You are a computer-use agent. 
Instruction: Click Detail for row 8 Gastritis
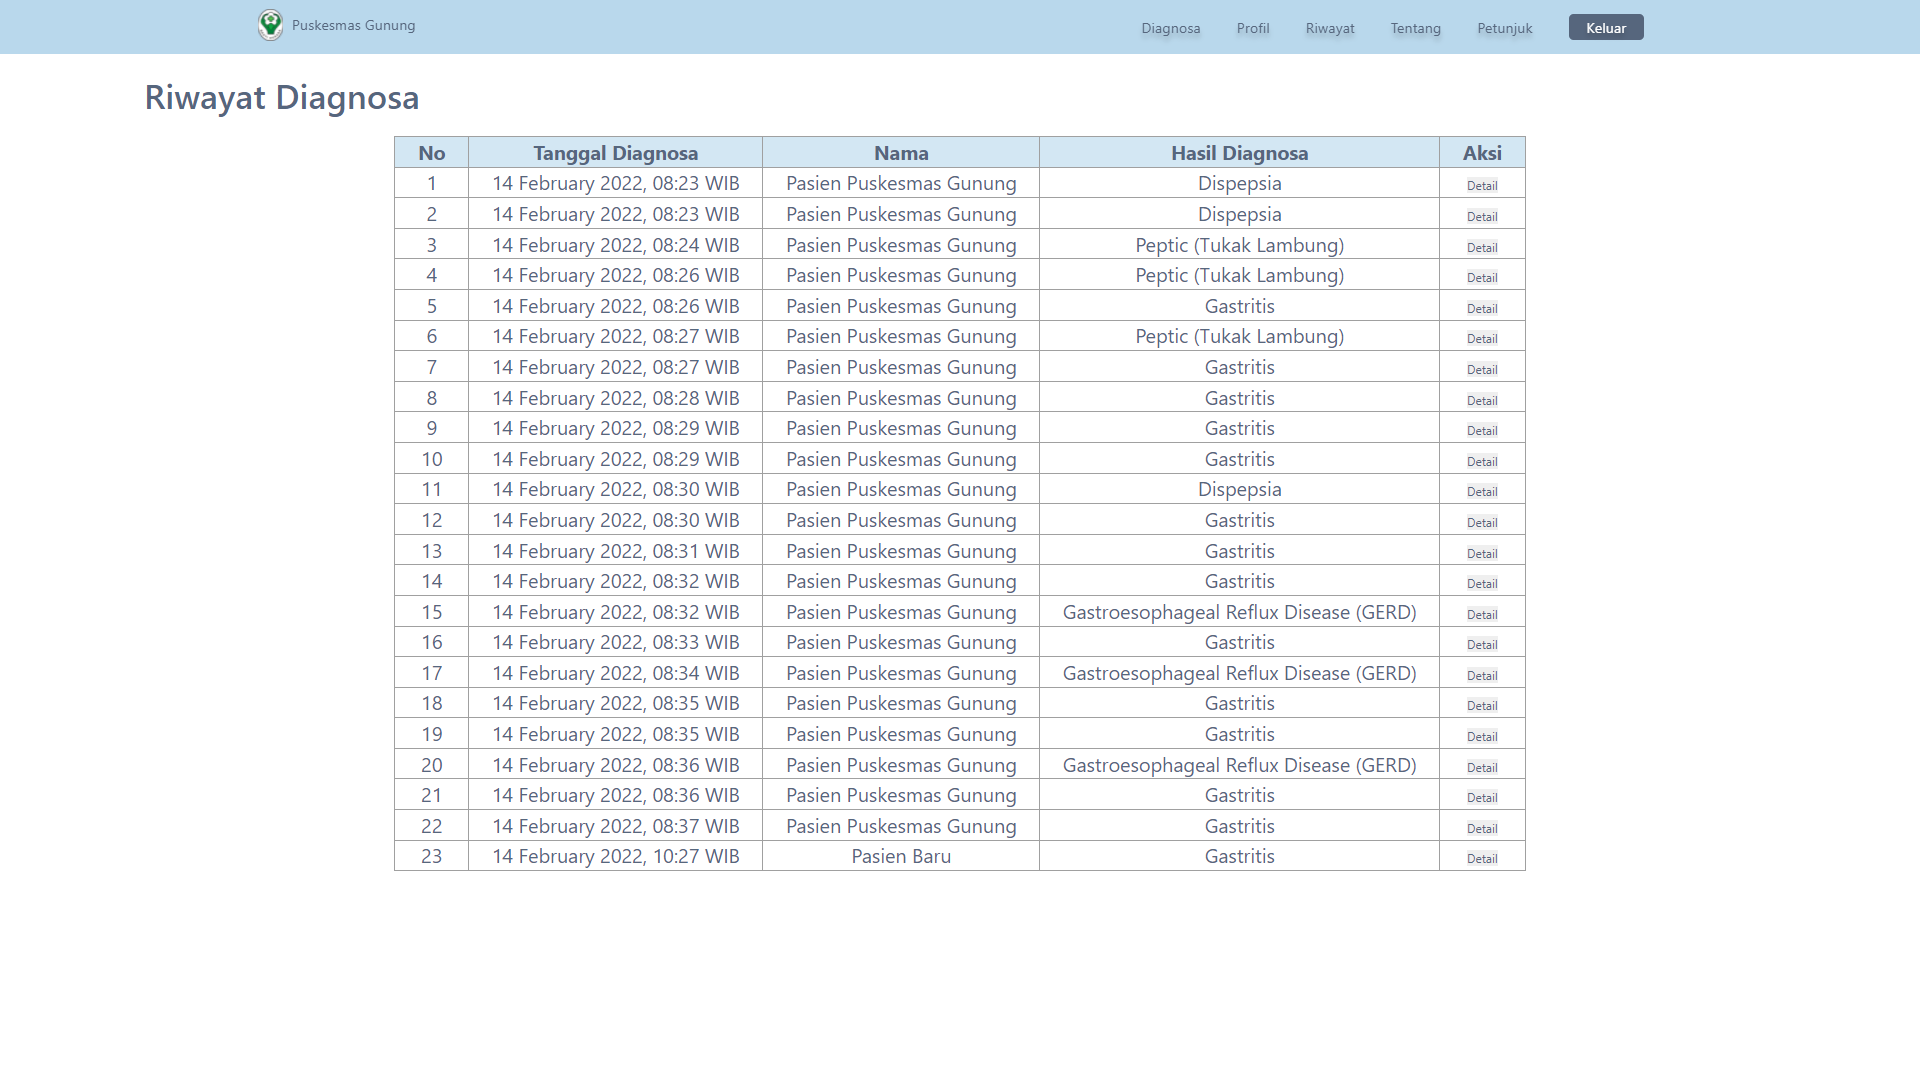[x=1481, y=400]
